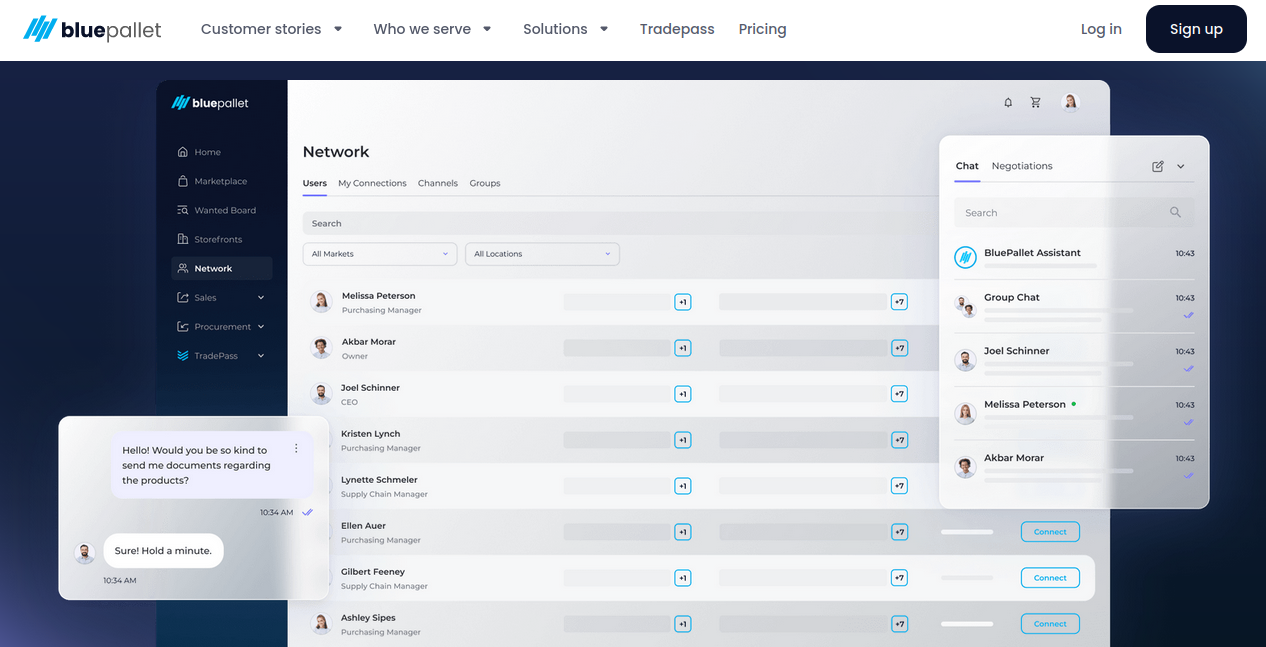The height and width of the screenshot is (647, 1266).
Task: Select Network in the sidebar
Action: tap(221, 268)
